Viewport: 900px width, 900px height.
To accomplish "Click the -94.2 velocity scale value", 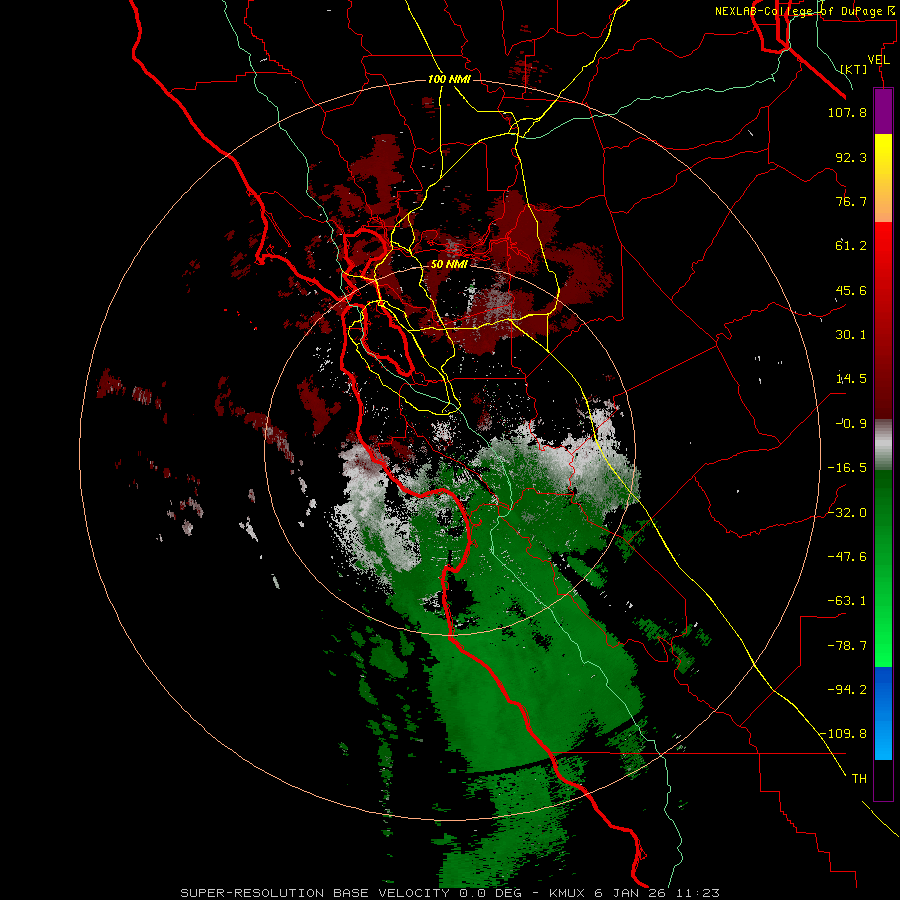I will 847,690.
